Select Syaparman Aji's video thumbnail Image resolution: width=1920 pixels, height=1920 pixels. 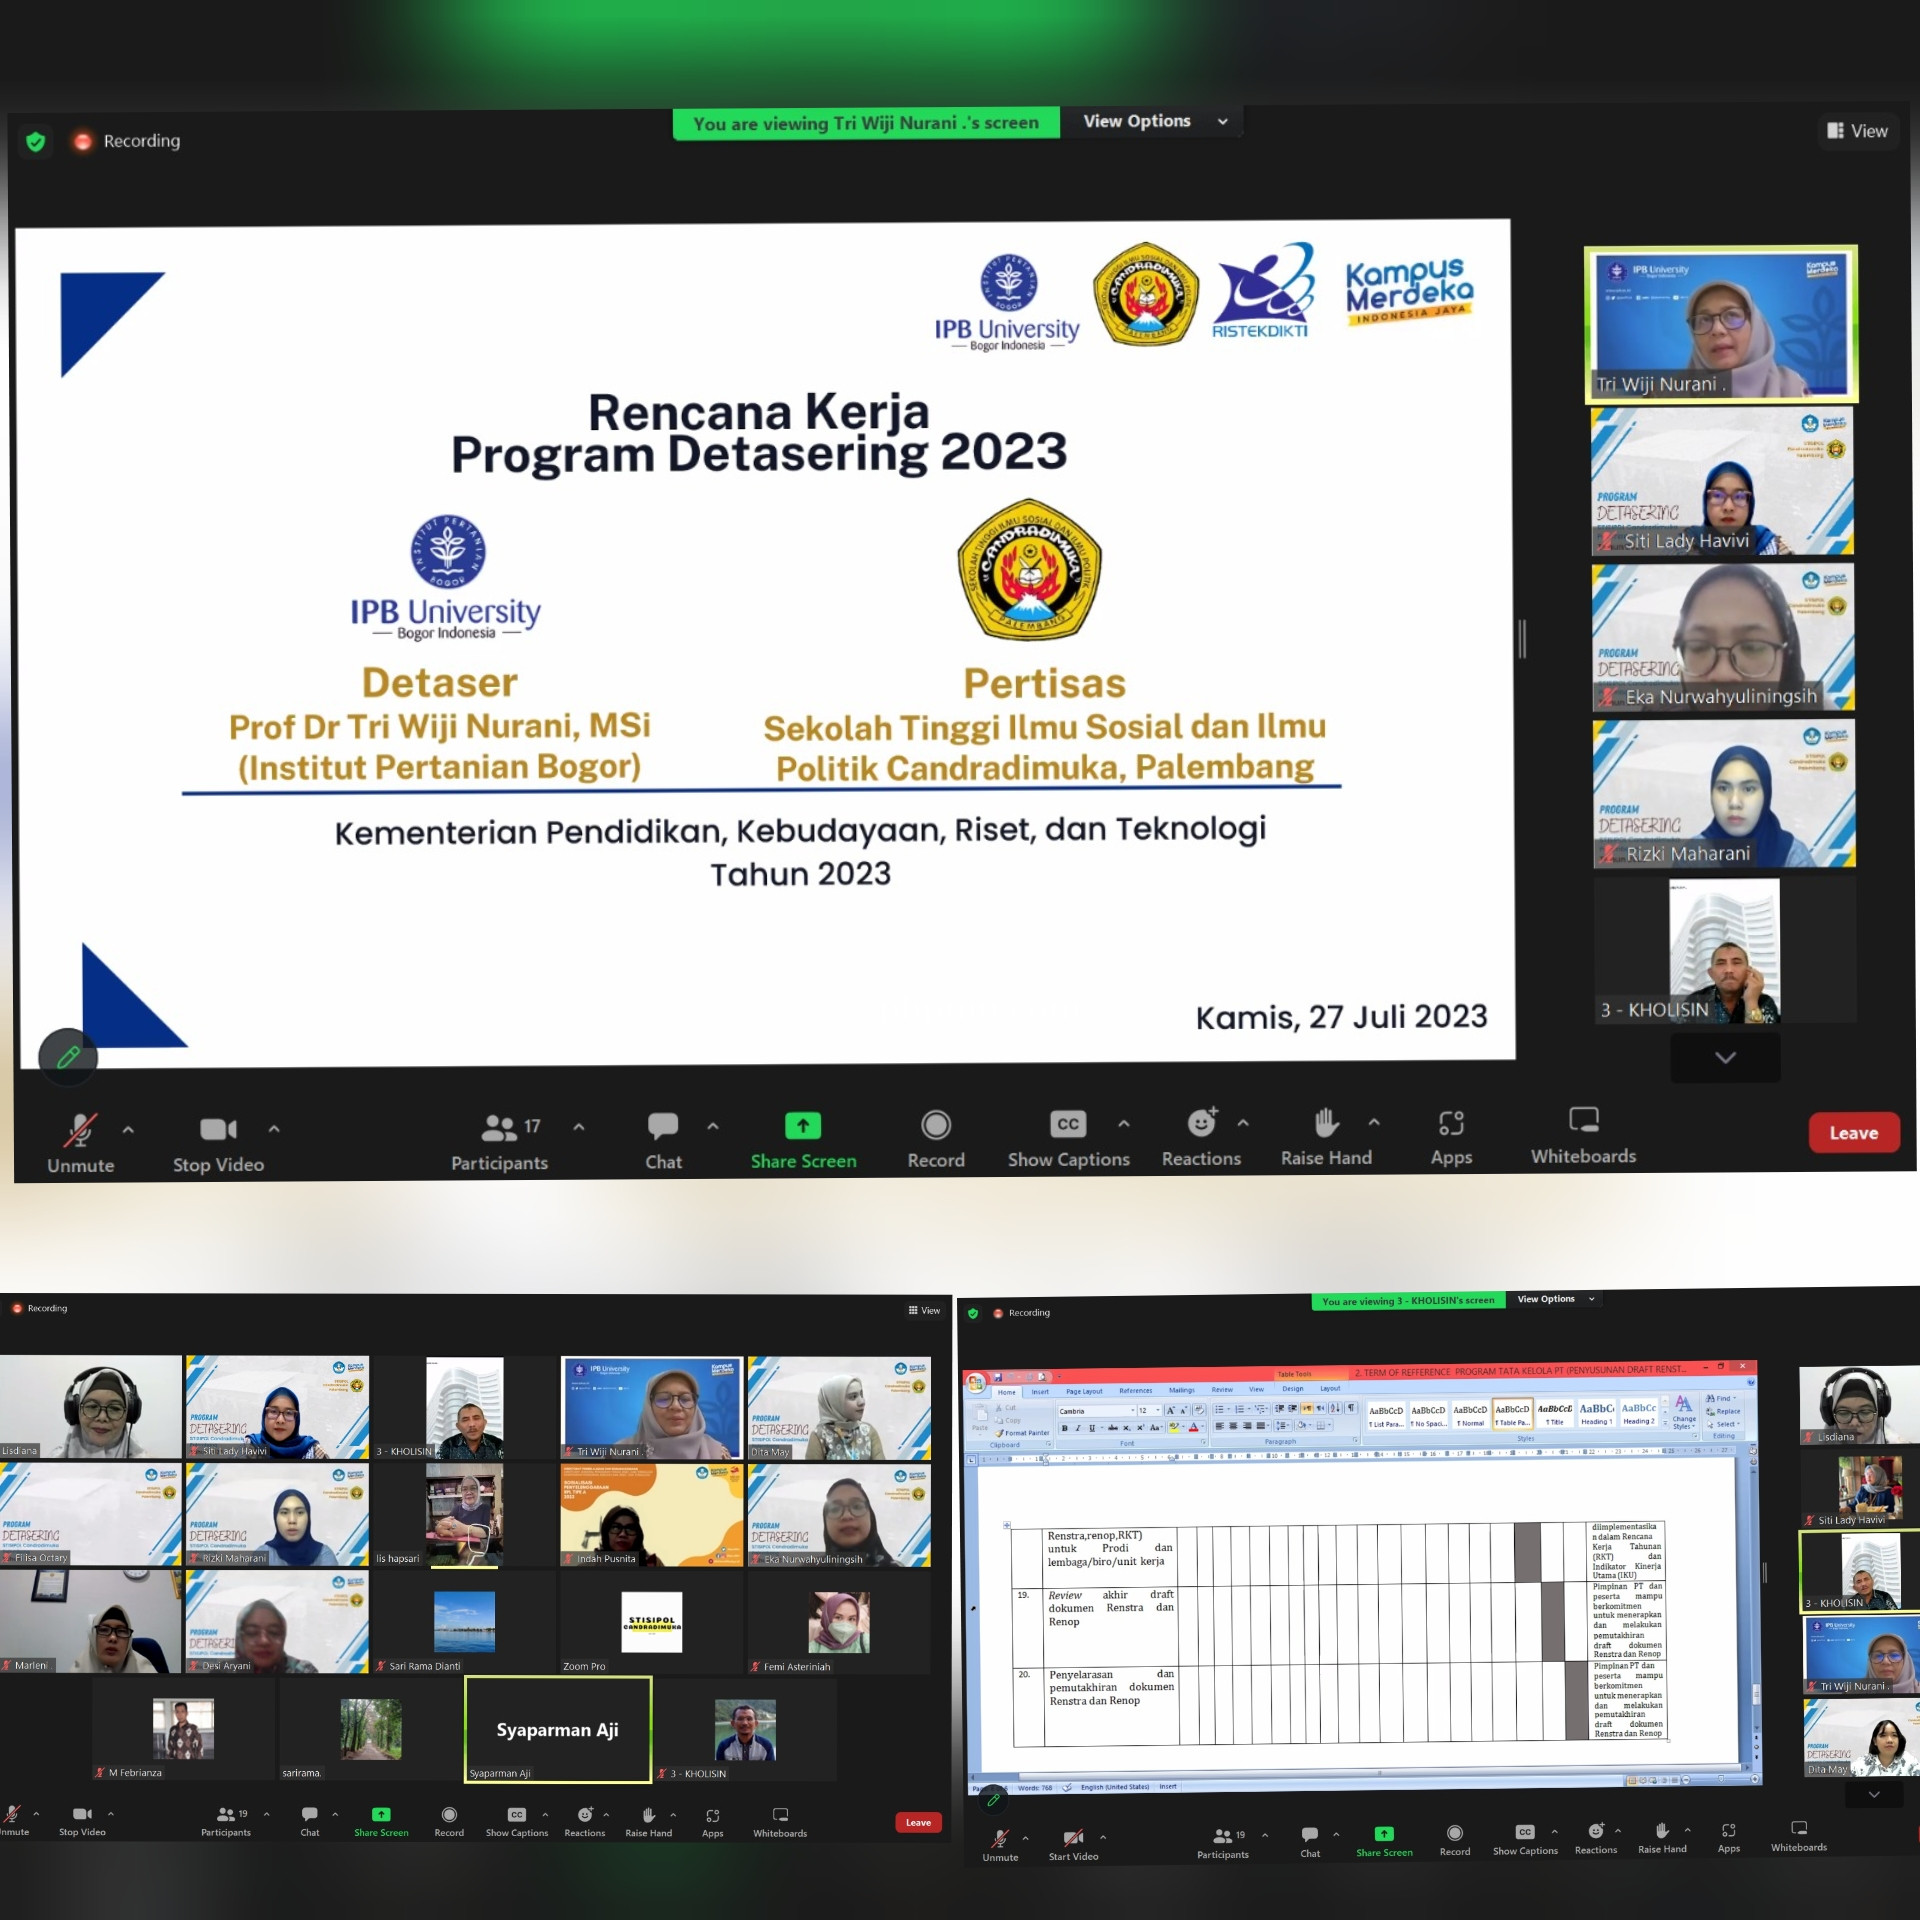(557, 1728)
